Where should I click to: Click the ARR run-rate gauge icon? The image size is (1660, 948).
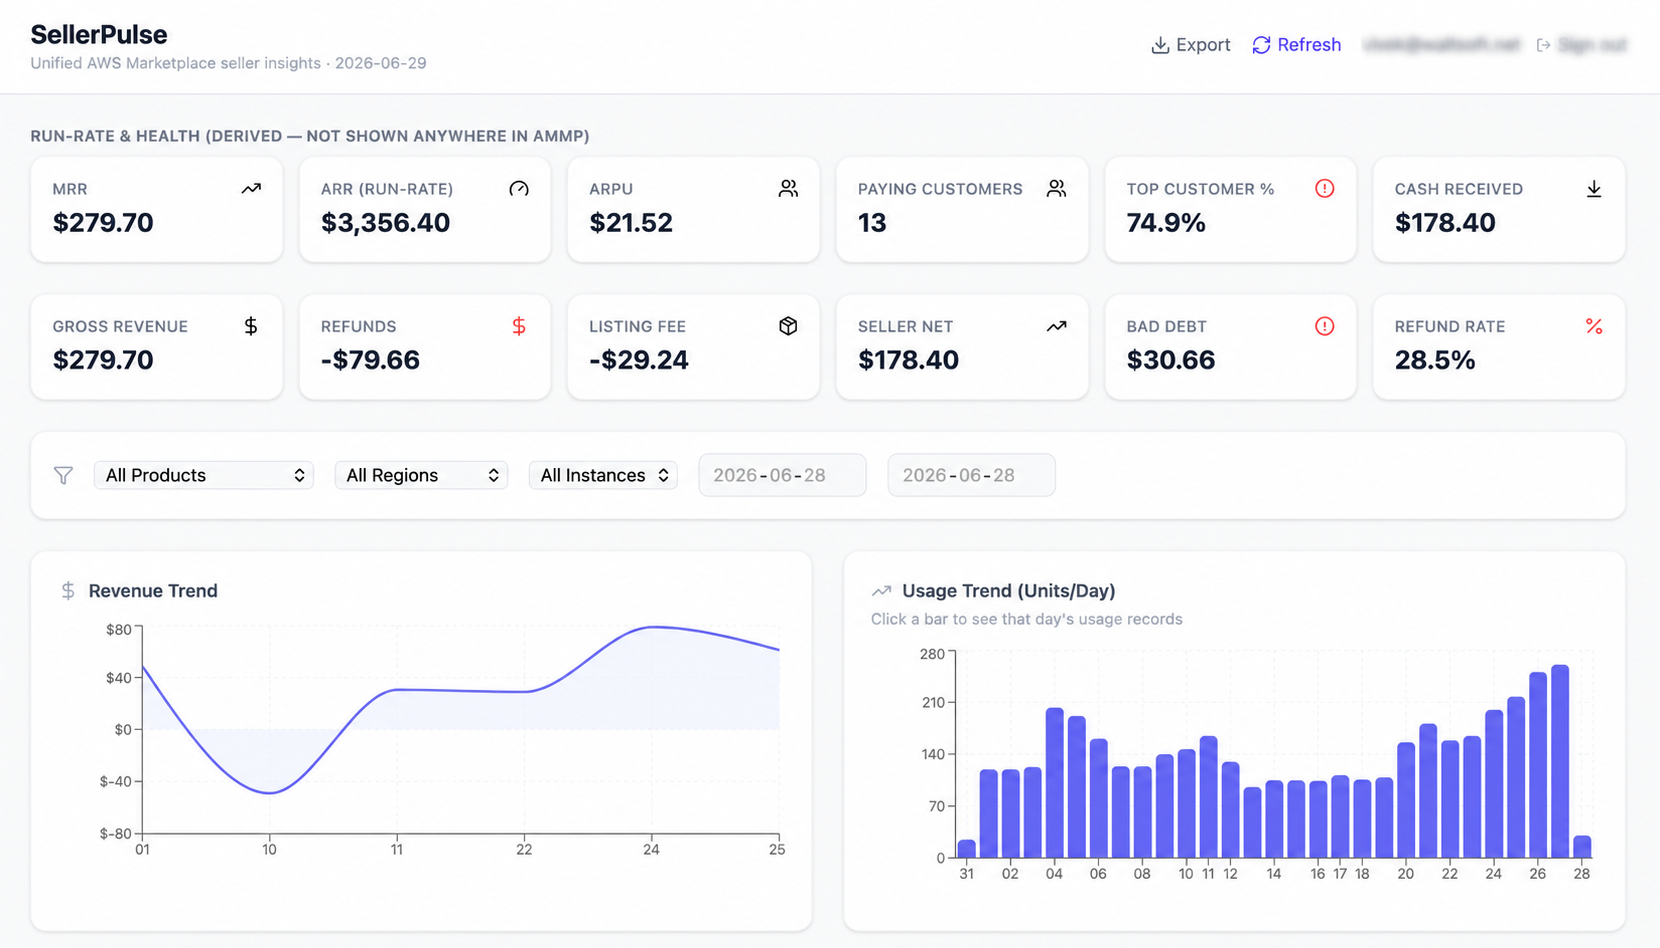tap(519, 188)
